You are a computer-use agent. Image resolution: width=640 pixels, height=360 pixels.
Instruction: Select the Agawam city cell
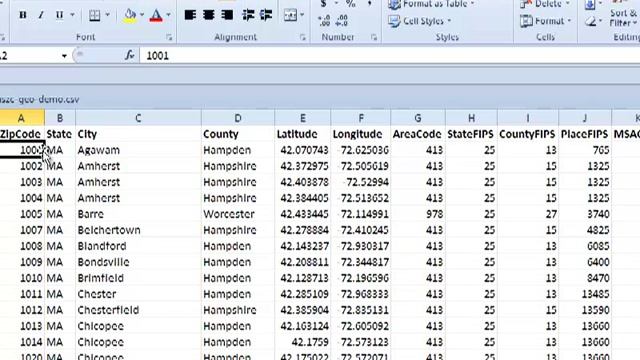pyautogui.click(x=138, y=150)
